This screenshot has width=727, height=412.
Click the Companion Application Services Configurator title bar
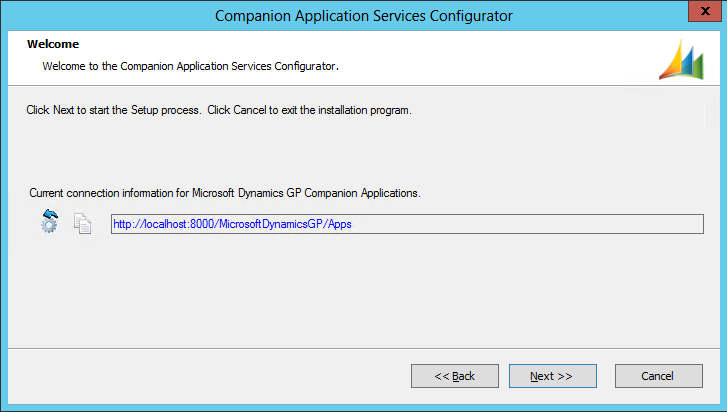(x=363, y=16)
